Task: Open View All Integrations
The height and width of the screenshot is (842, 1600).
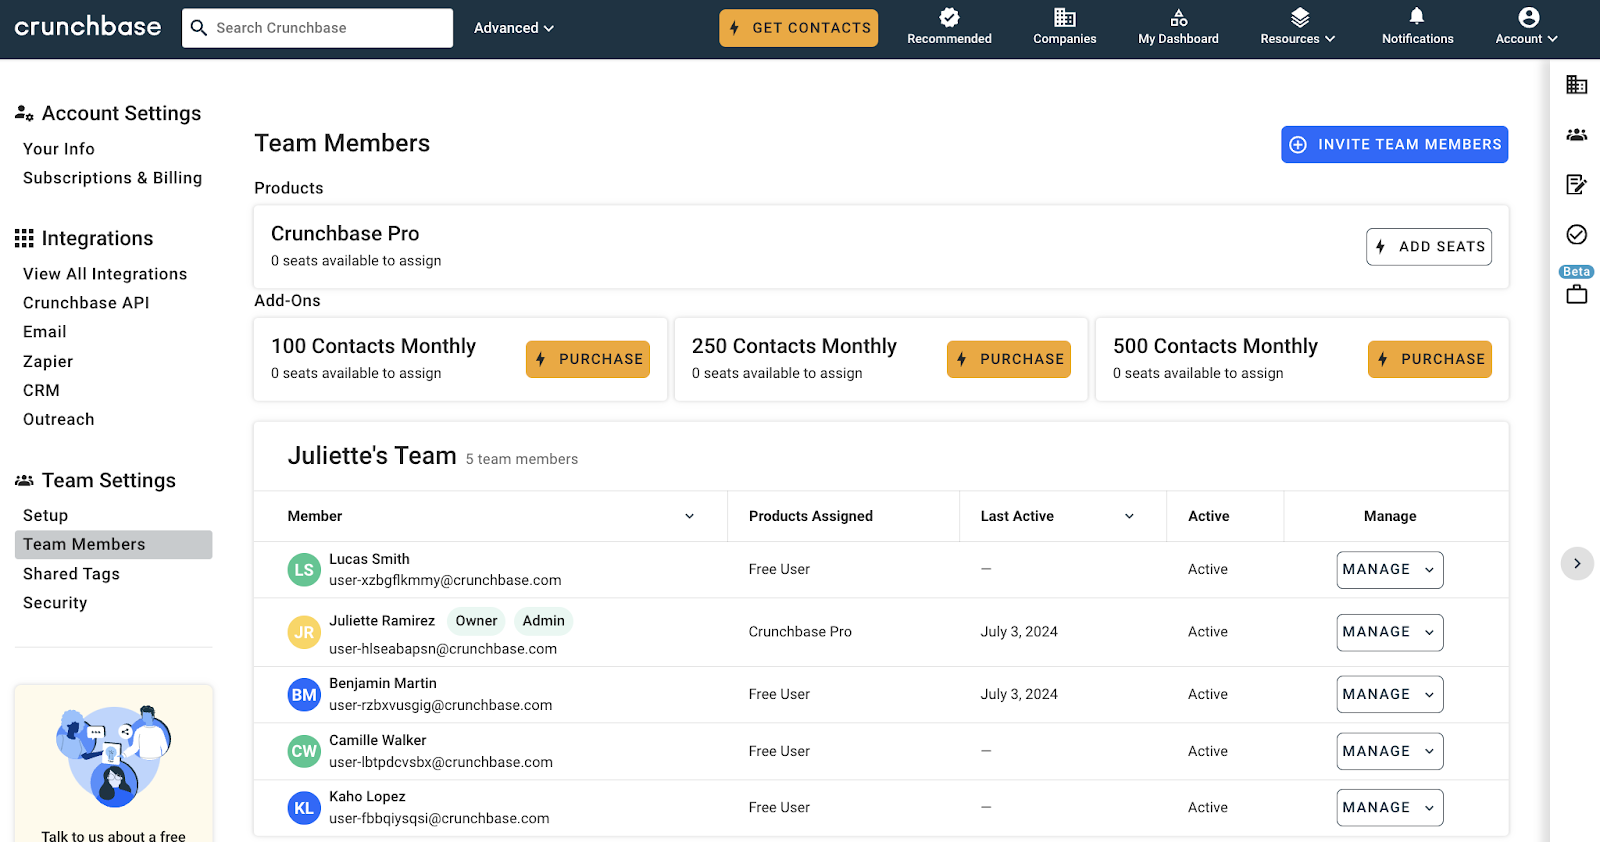Action: click(105, 274)
